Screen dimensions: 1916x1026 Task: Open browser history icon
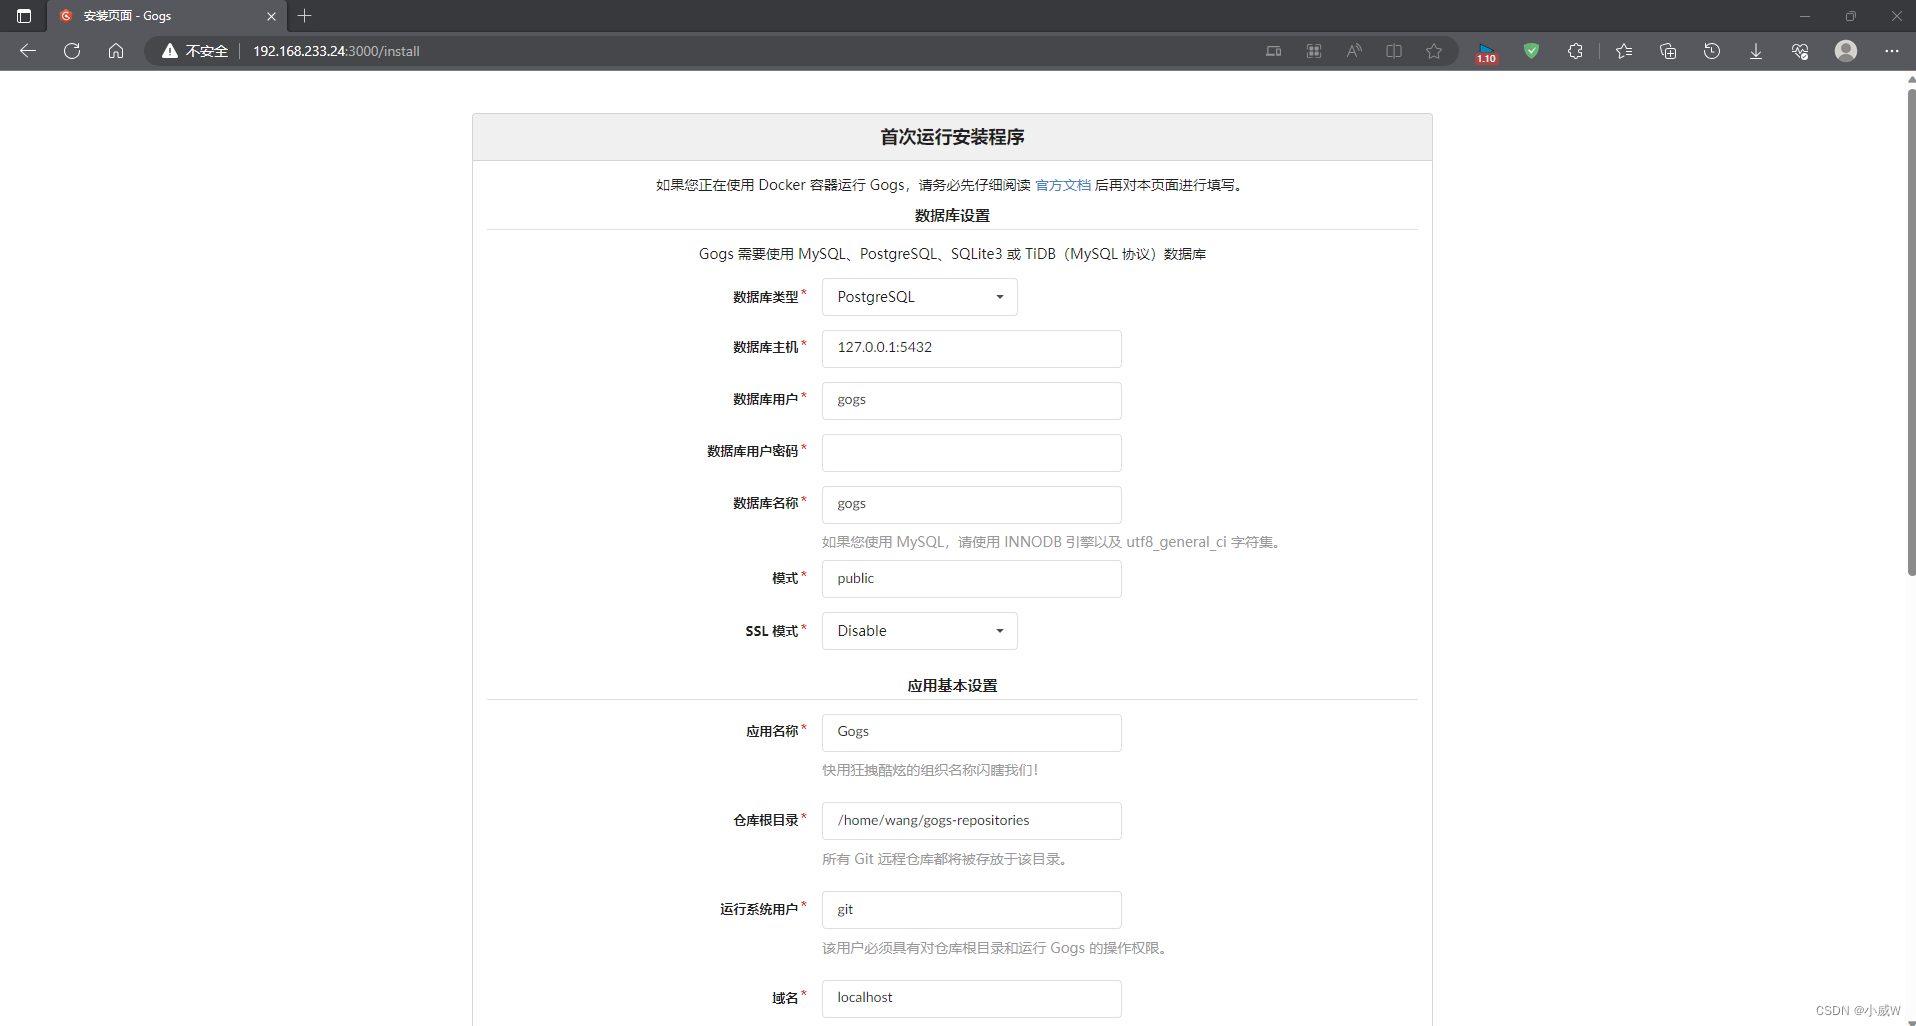click(1712, 51)
